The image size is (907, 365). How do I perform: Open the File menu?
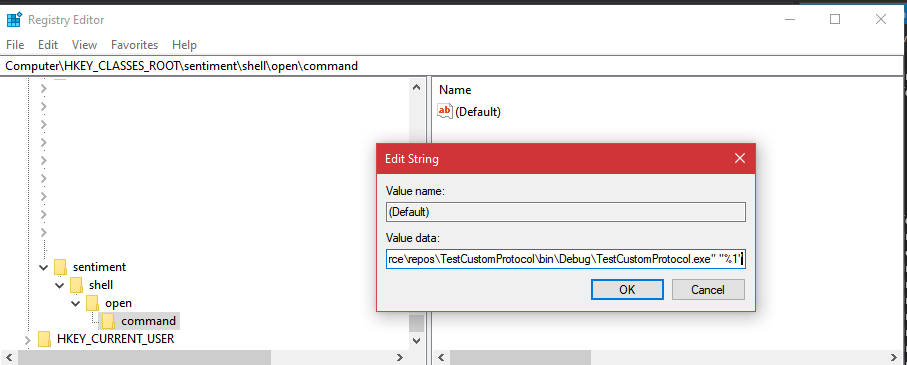click(x=15, y=45)
